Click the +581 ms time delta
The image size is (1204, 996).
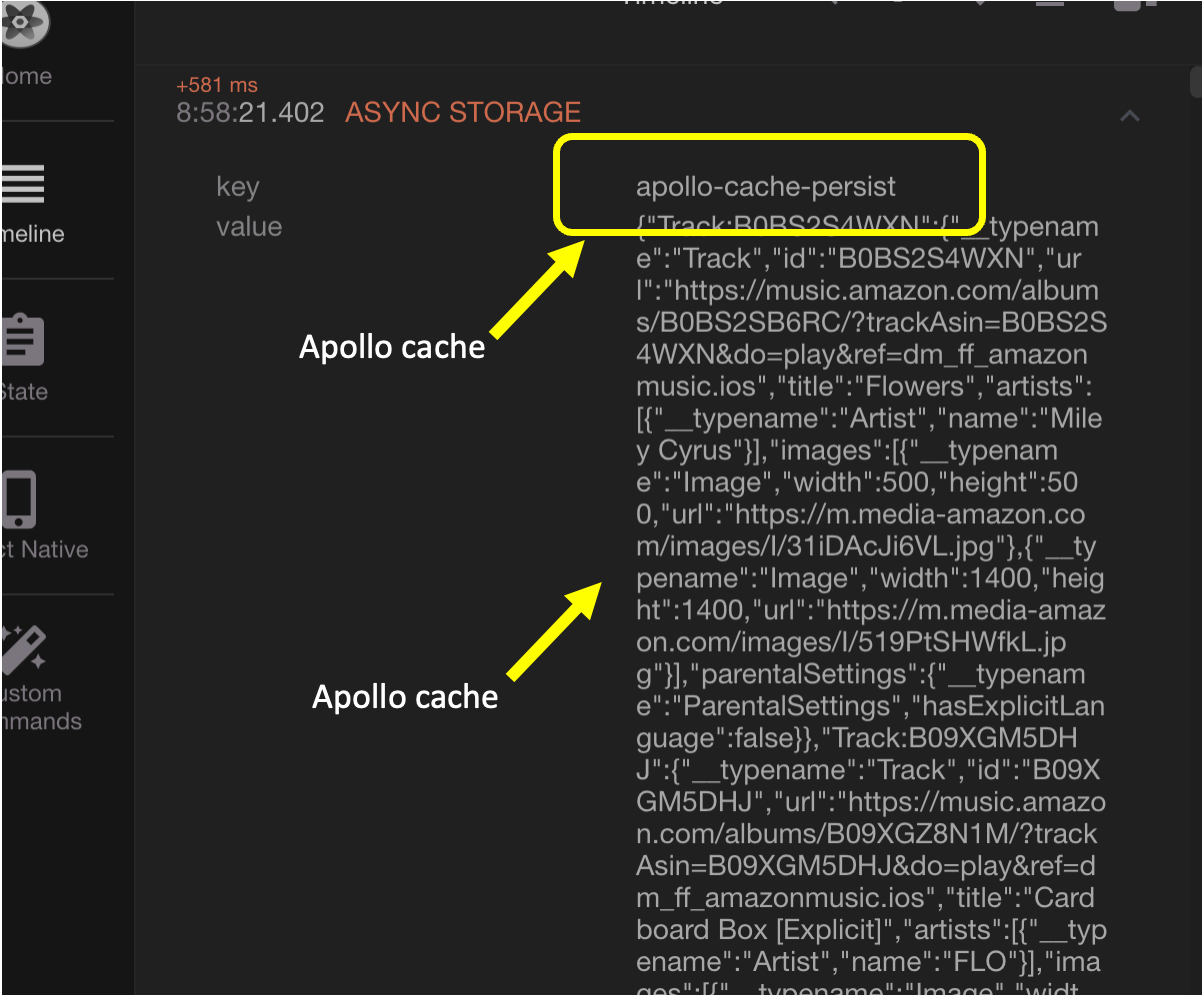pos(216,86)
